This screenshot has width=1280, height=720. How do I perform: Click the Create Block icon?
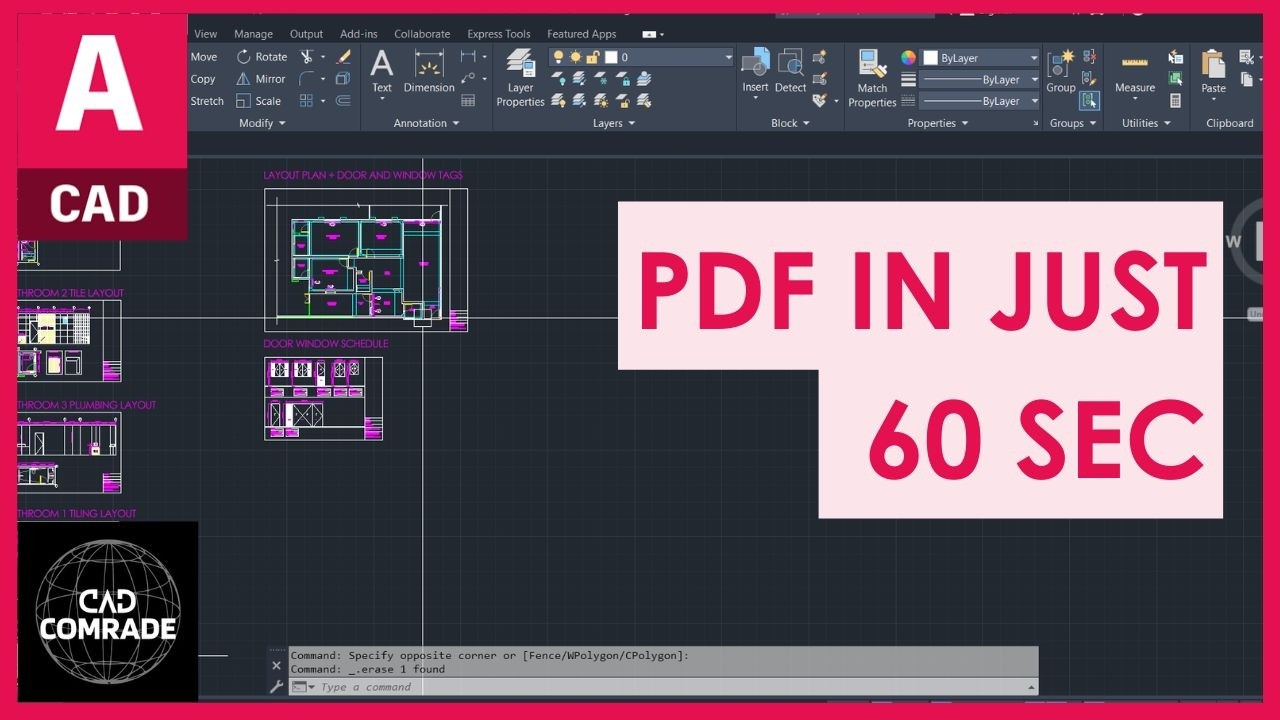(x=819, y=57)
